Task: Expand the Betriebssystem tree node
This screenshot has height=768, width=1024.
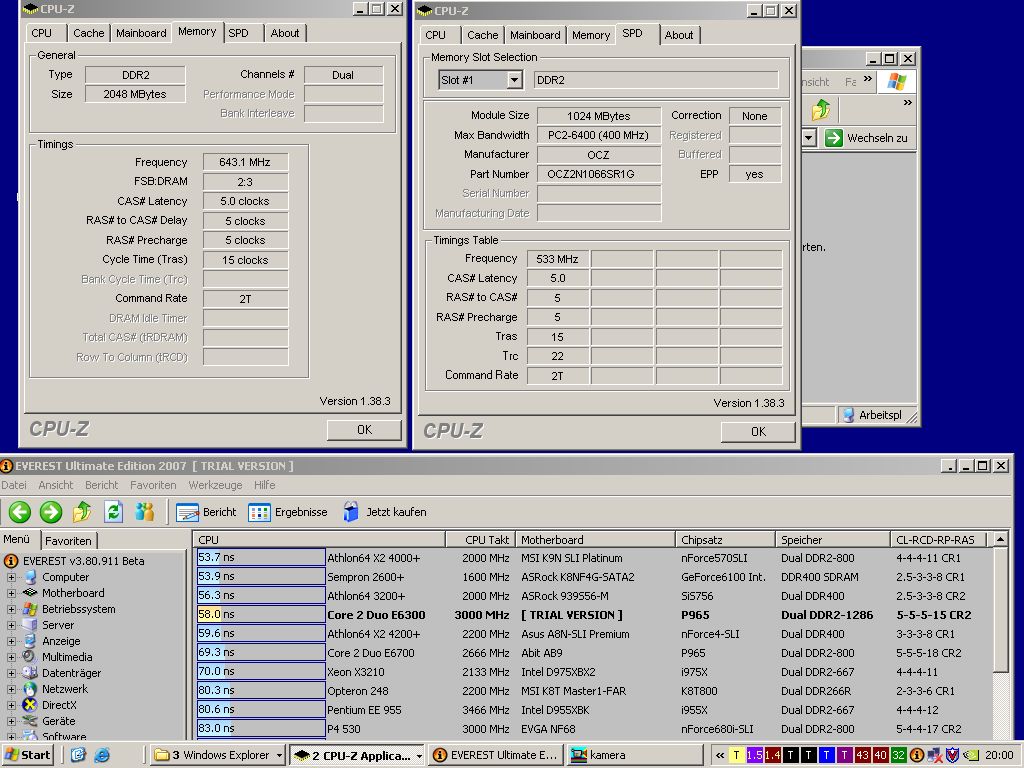Action: coord(11,609)
